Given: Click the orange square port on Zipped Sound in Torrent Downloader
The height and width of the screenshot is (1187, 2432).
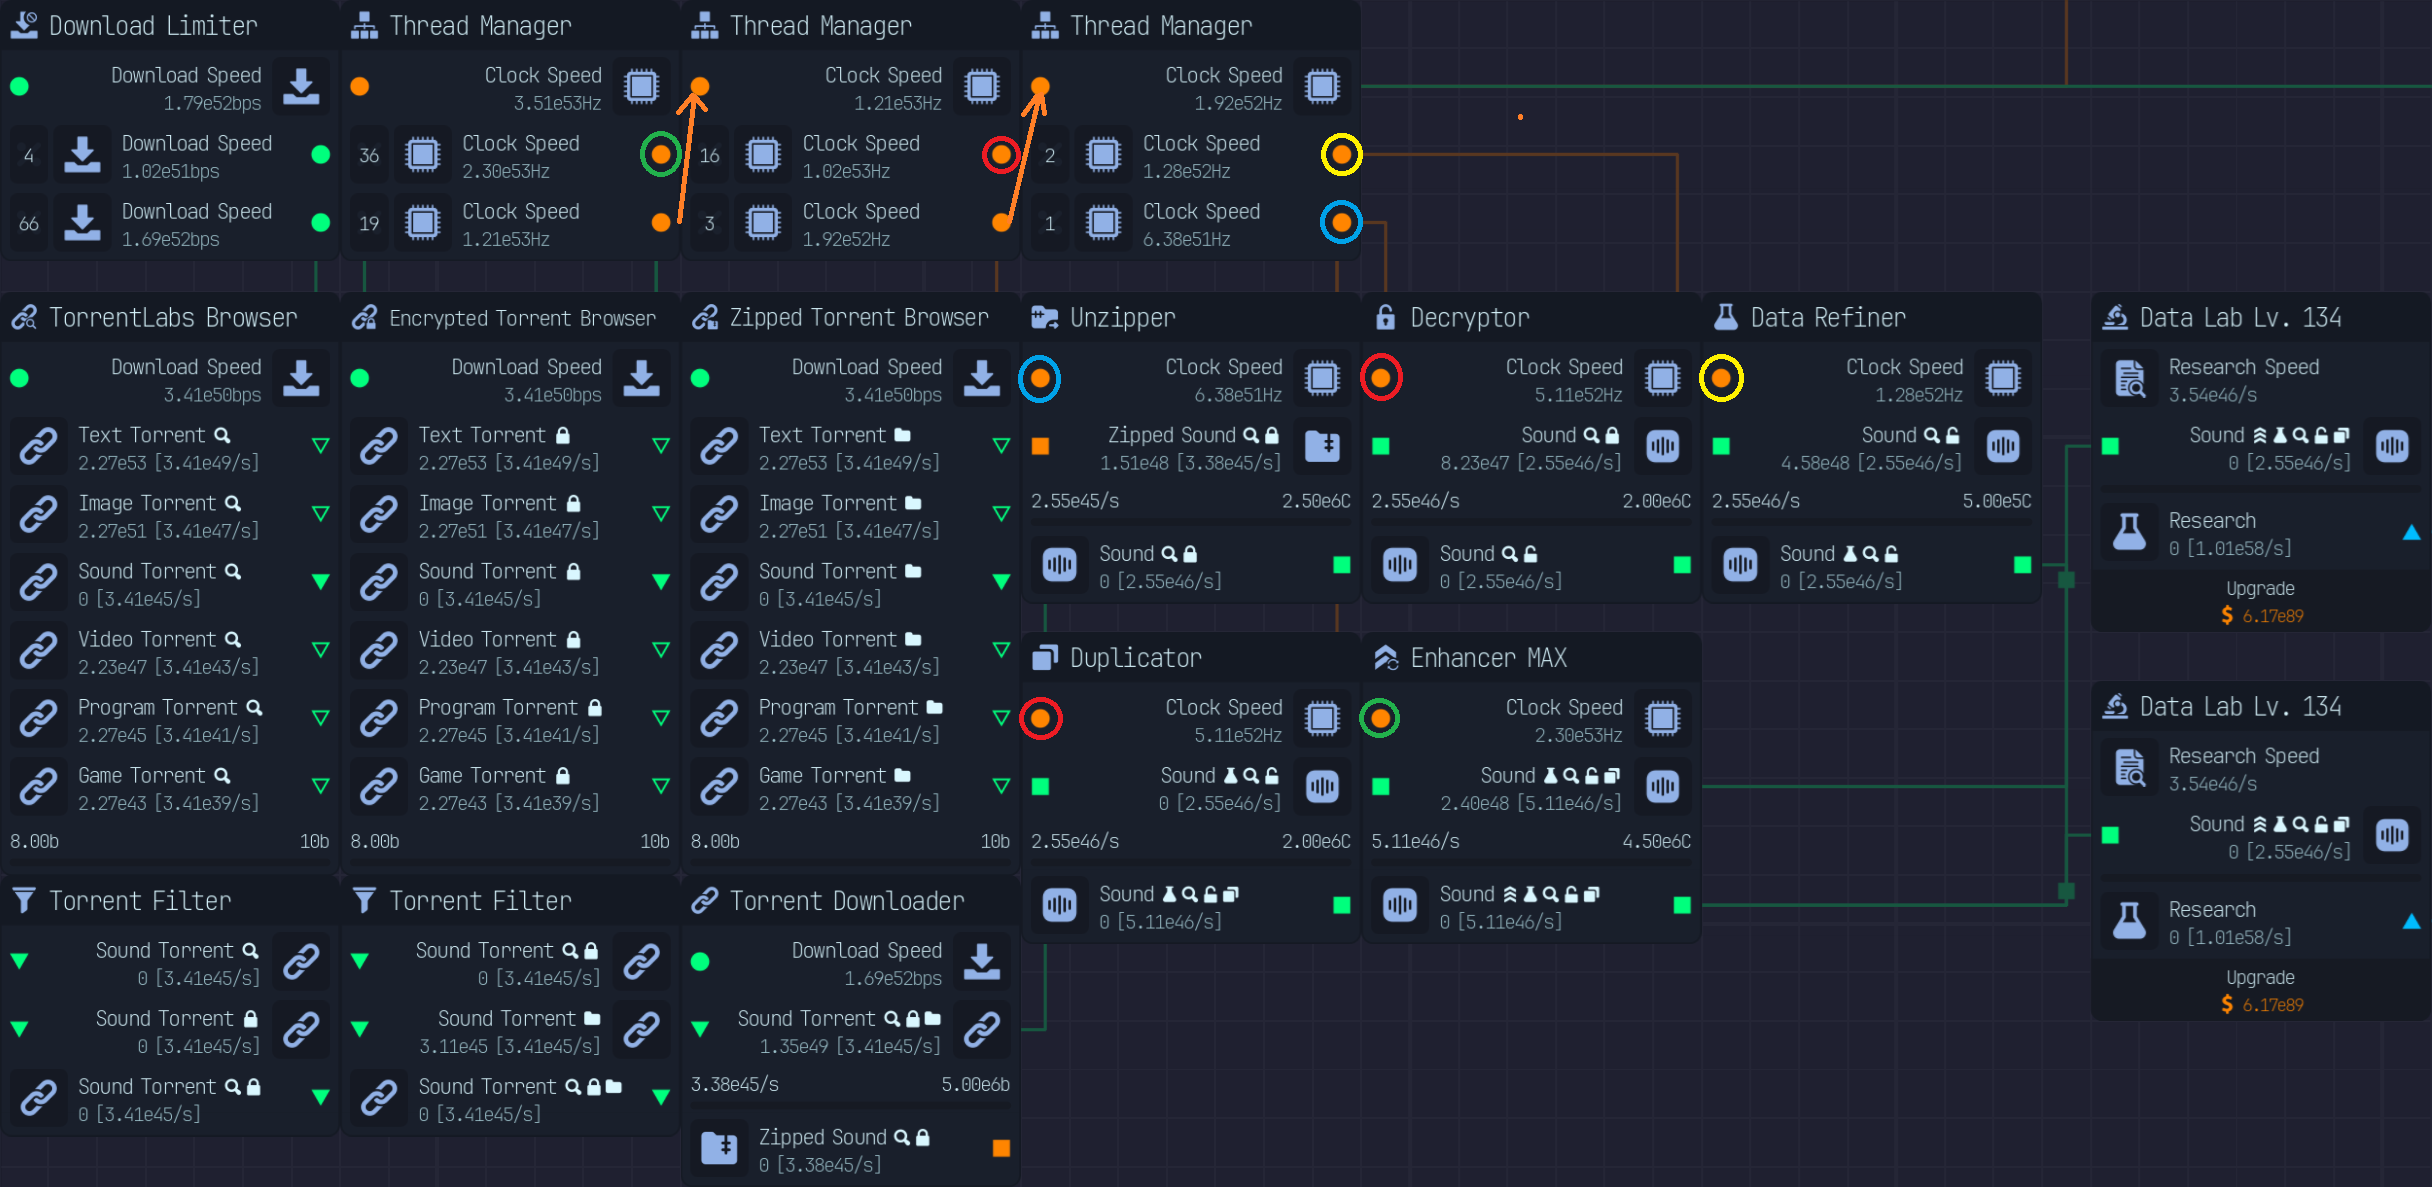Looking at the screenshot, I should [x=1001, y=1149].
